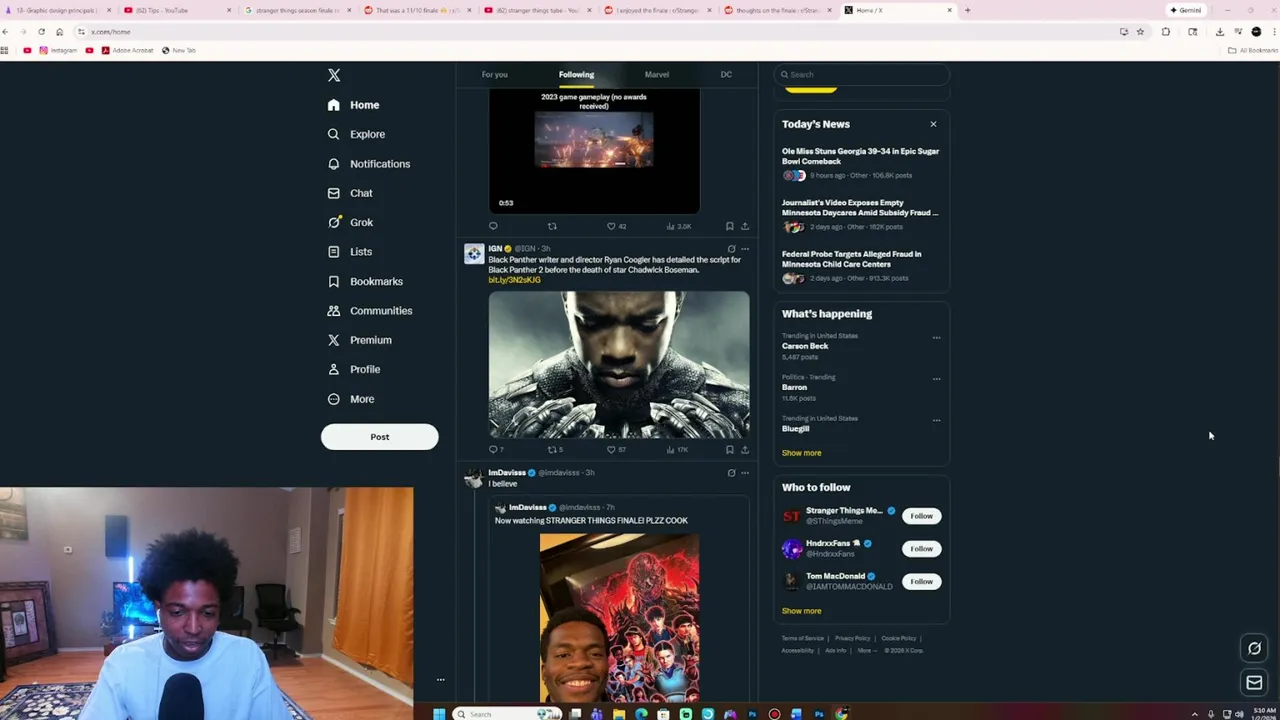The width and height of the screenshot is (1280, 720).
Task: Open Communities in the sidebar
Action: pyautogui.click(x=369, y=311)
